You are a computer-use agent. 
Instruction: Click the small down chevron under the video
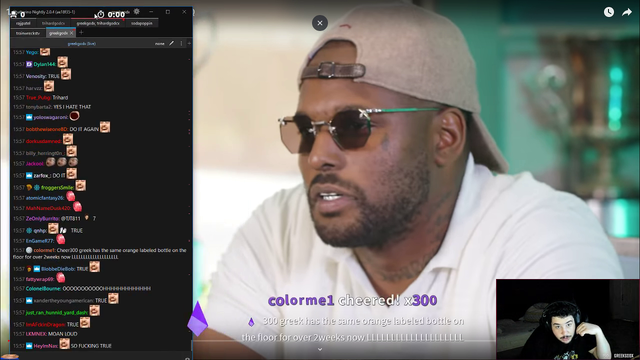pyautogui.click(x=320, y=349)
